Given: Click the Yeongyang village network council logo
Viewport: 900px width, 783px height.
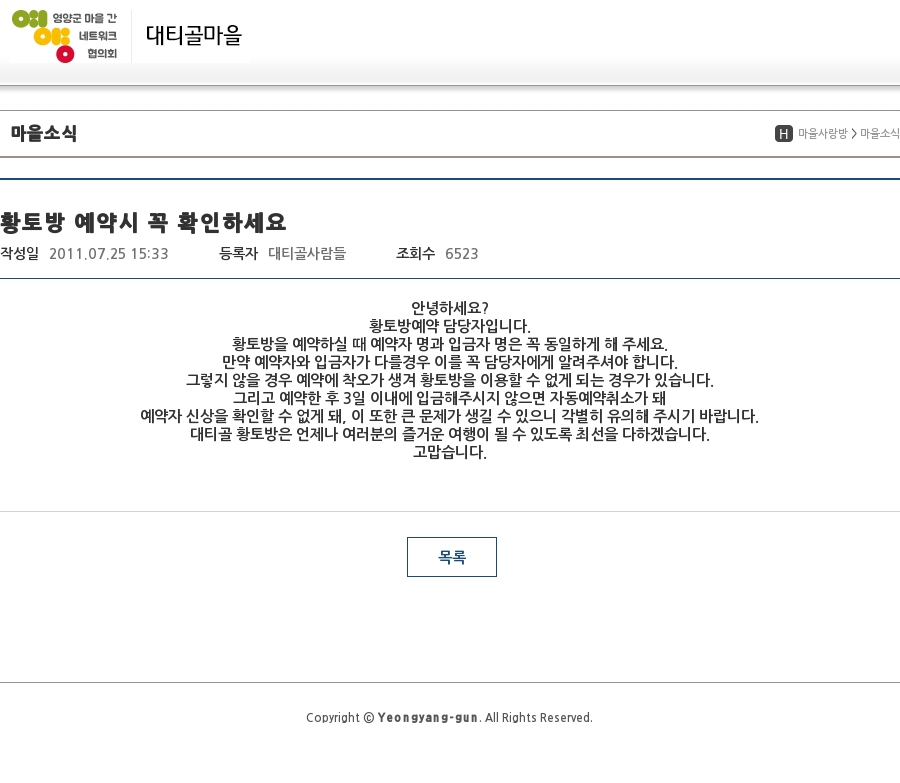Looking at the screenshot, I should pos(65,35).
